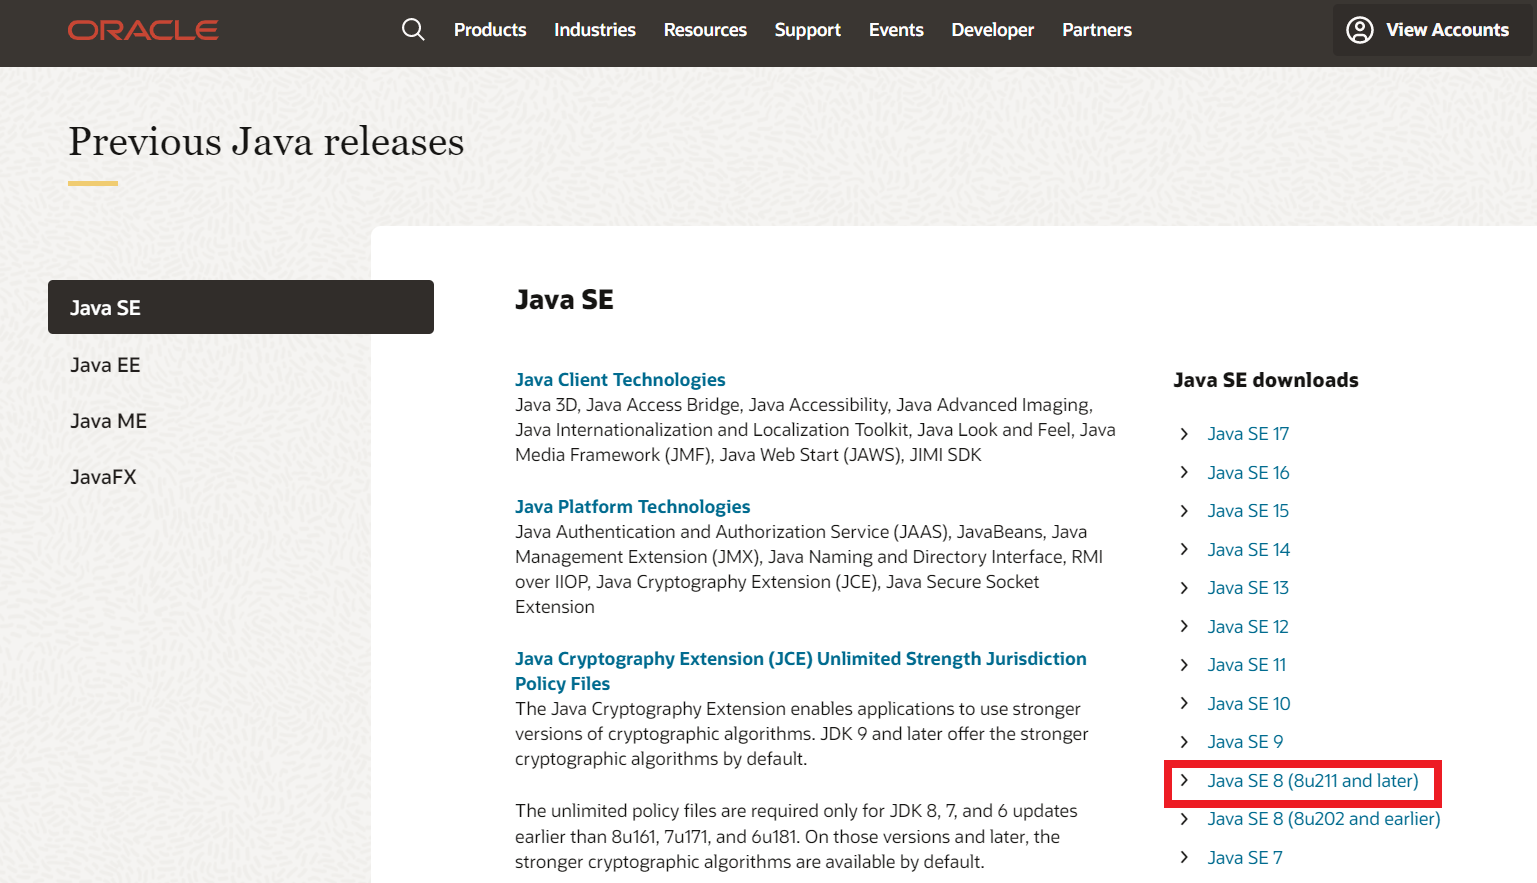The image size is (1537, 883).
Task: Open the Resources menu
Action: [705, 30]
